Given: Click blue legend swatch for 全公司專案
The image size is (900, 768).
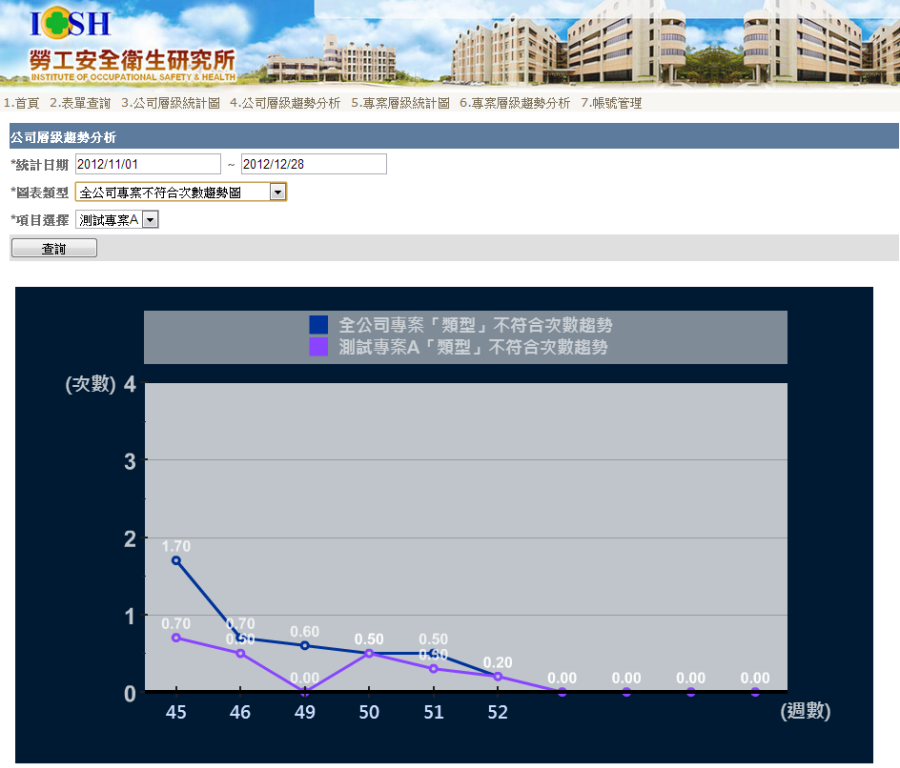Looking at the screenshot, I should coord(319,325).
